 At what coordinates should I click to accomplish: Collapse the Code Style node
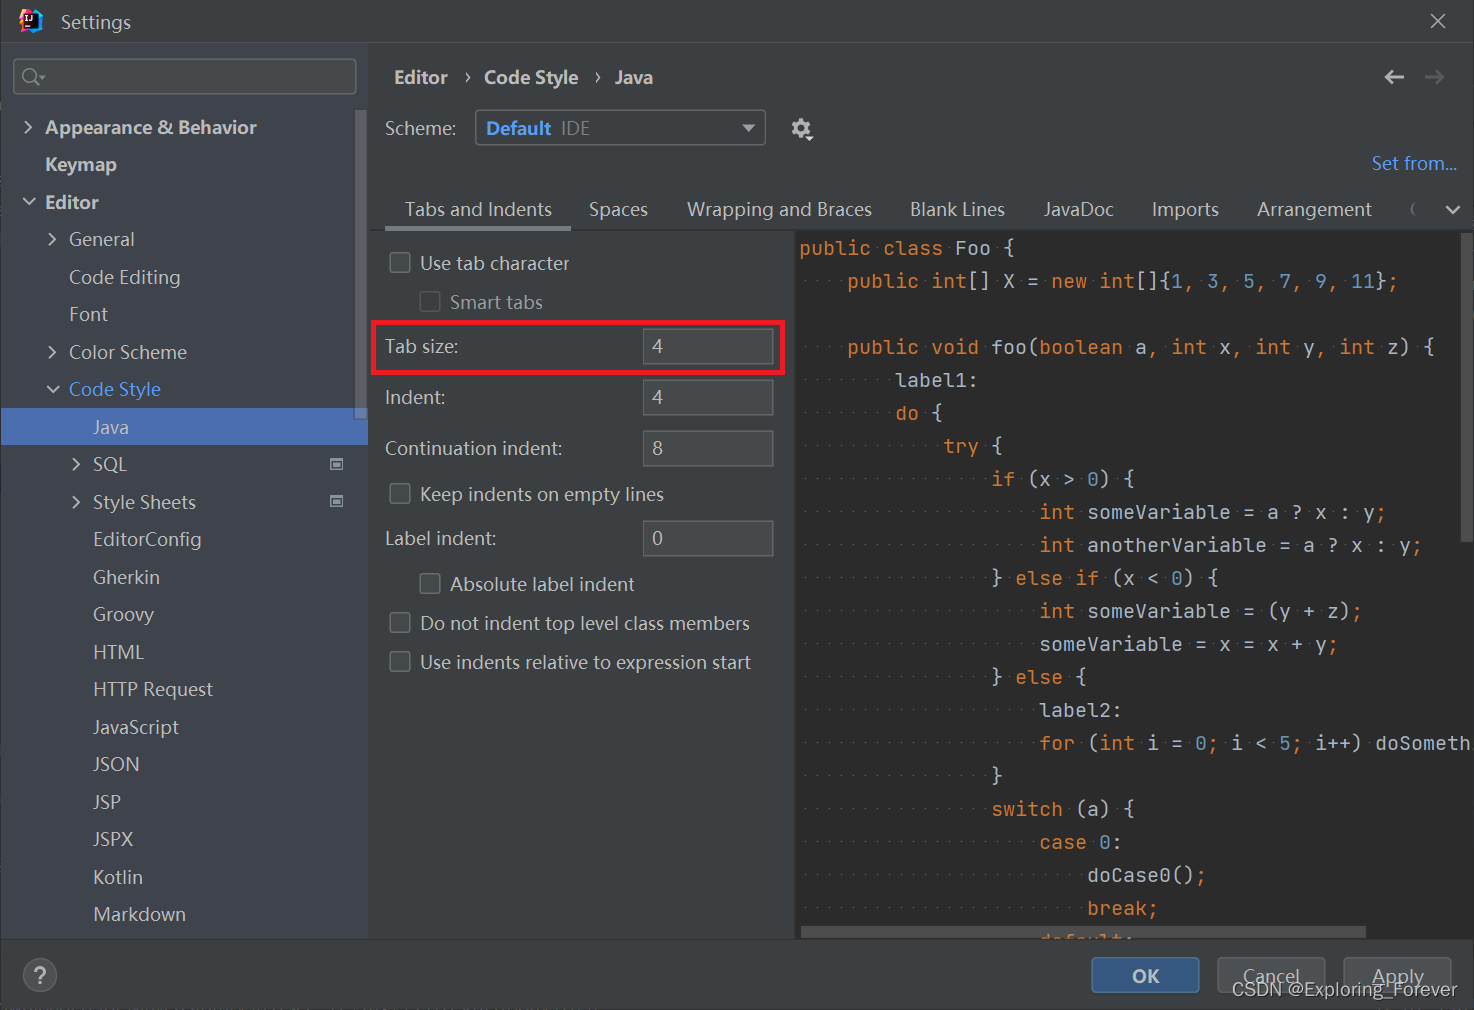[x=52, y=389]
